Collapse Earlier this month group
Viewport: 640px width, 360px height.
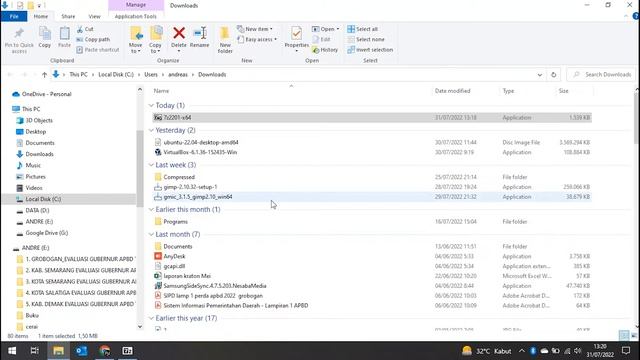point(151,210)
